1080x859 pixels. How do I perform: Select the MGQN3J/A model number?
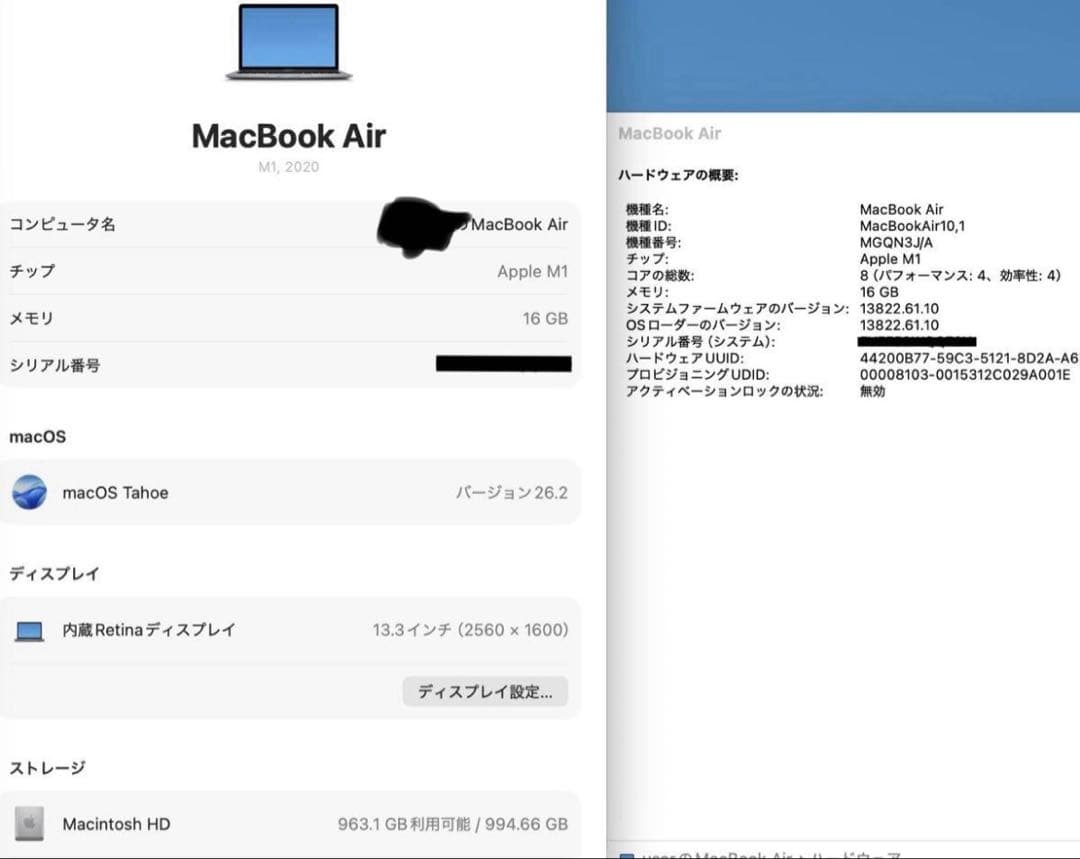pos(896,242)
